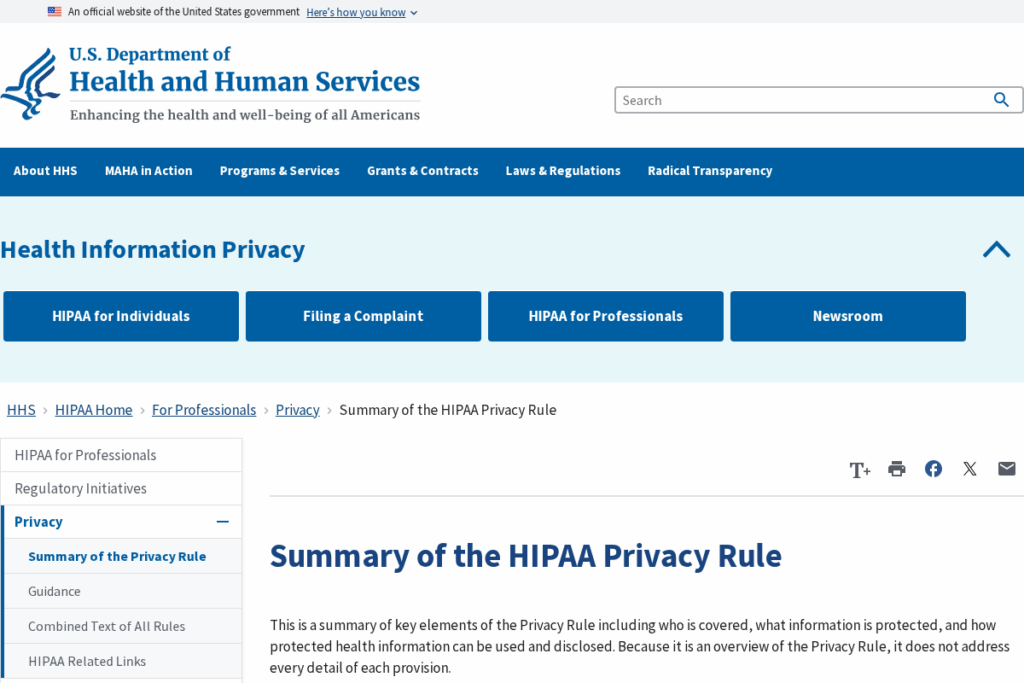Follow the Privacy breadcrumb link

[x=297, y=410]
